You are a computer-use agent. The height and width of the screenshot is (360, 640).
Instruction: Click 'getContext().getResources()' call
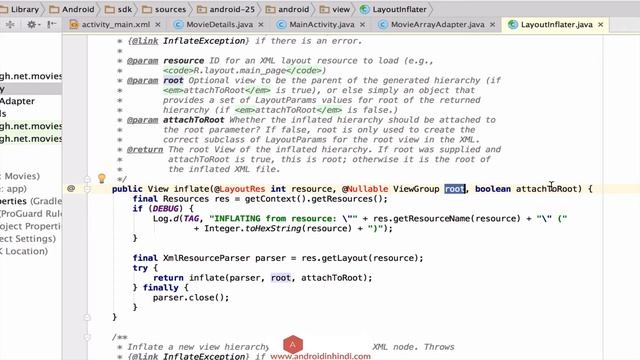[313, 199]
